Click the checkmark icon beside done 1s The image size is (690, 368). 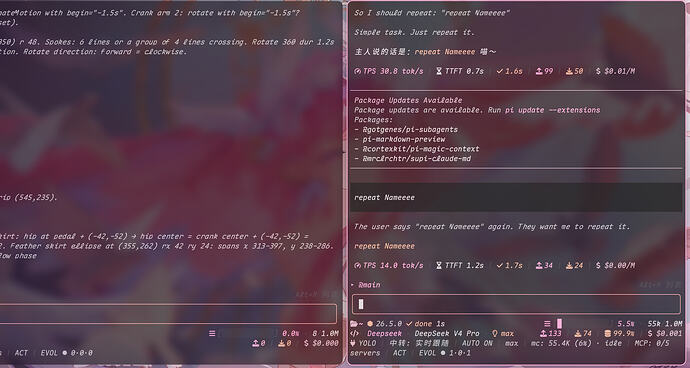(x=409, y=324)
